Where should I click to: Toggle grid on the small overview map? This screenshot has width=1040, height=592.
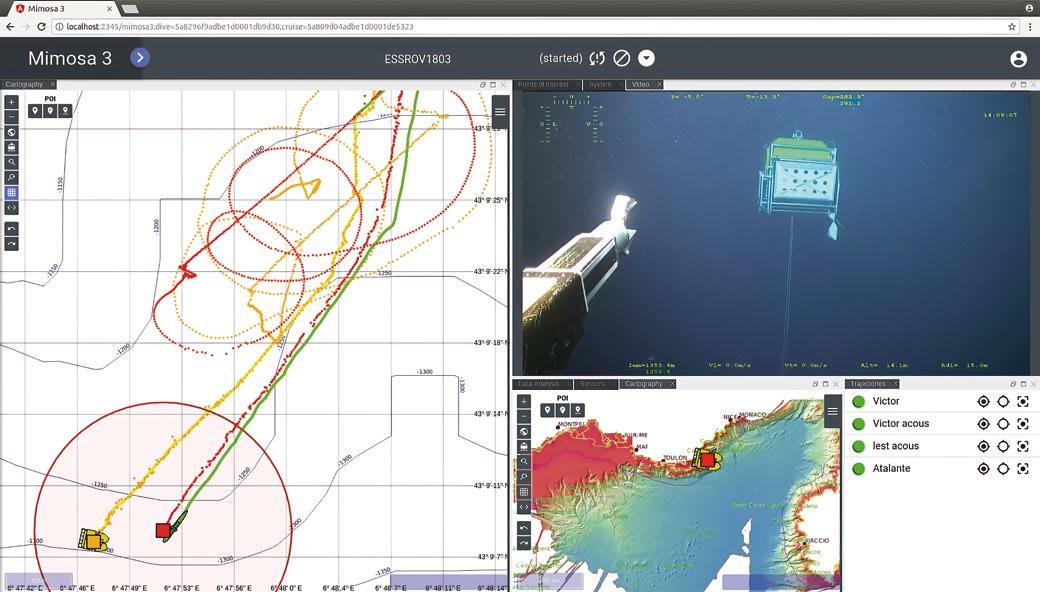(523, 492)
